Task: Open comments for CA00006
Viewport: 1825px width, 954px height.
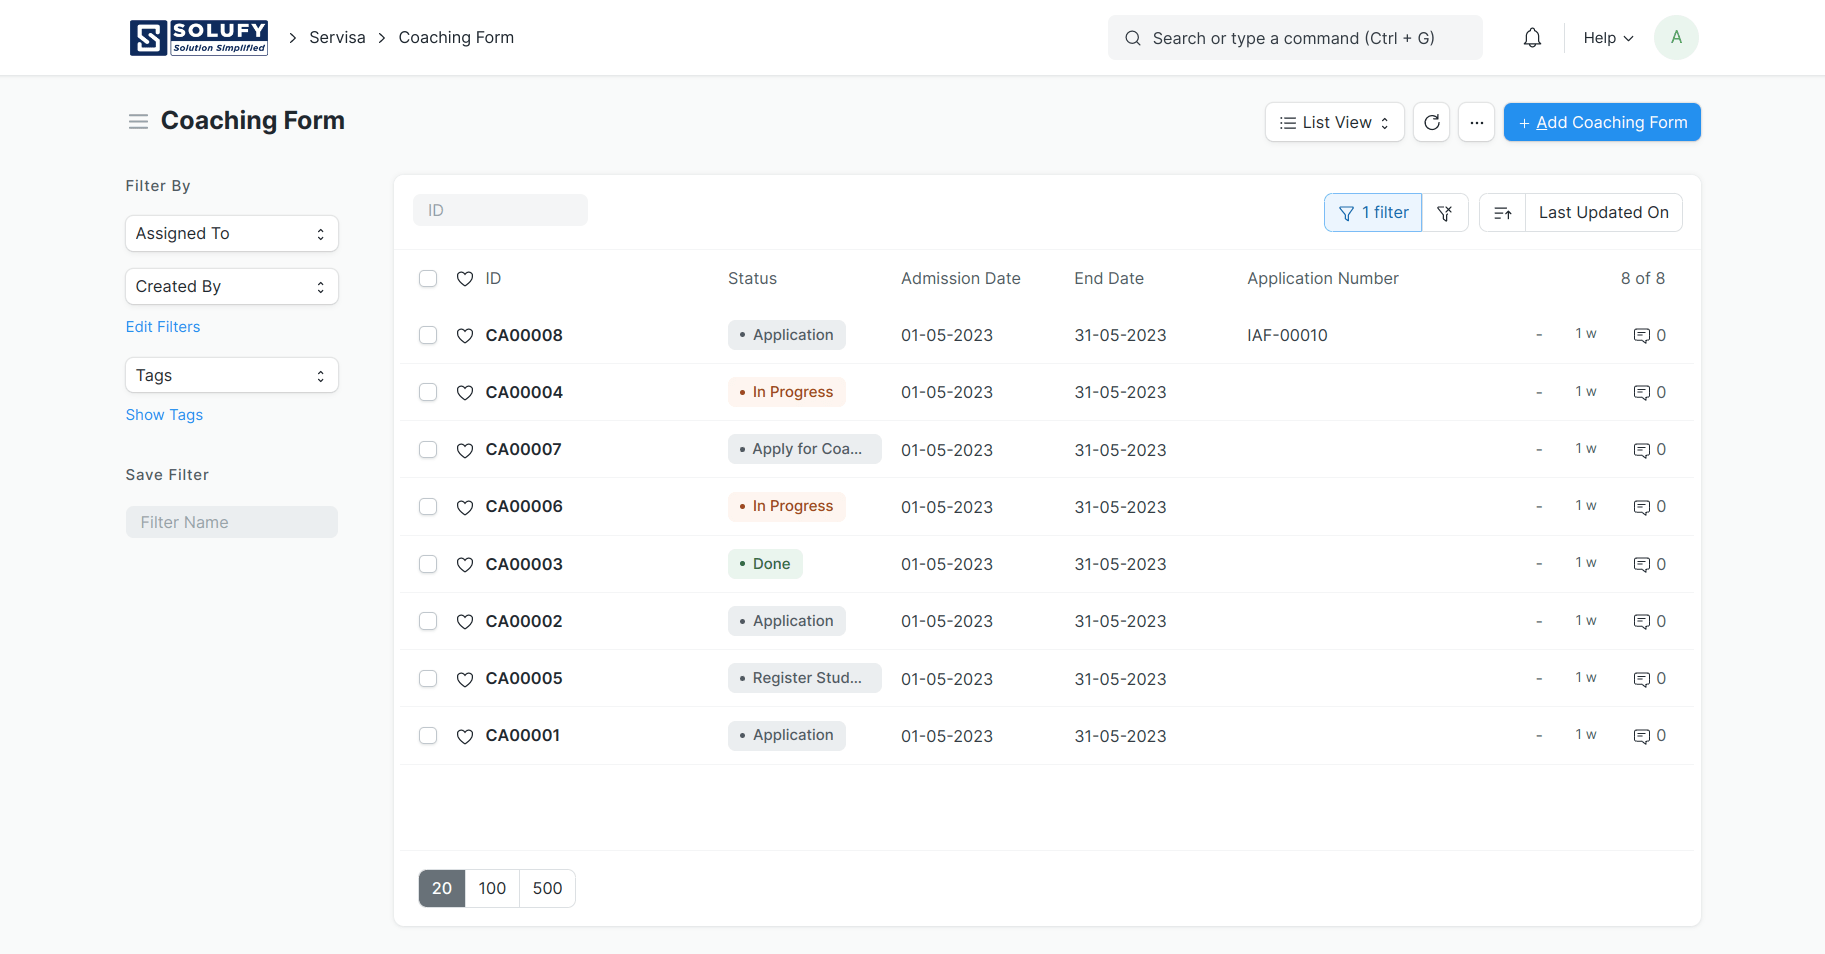Action: click(1649, 507)
